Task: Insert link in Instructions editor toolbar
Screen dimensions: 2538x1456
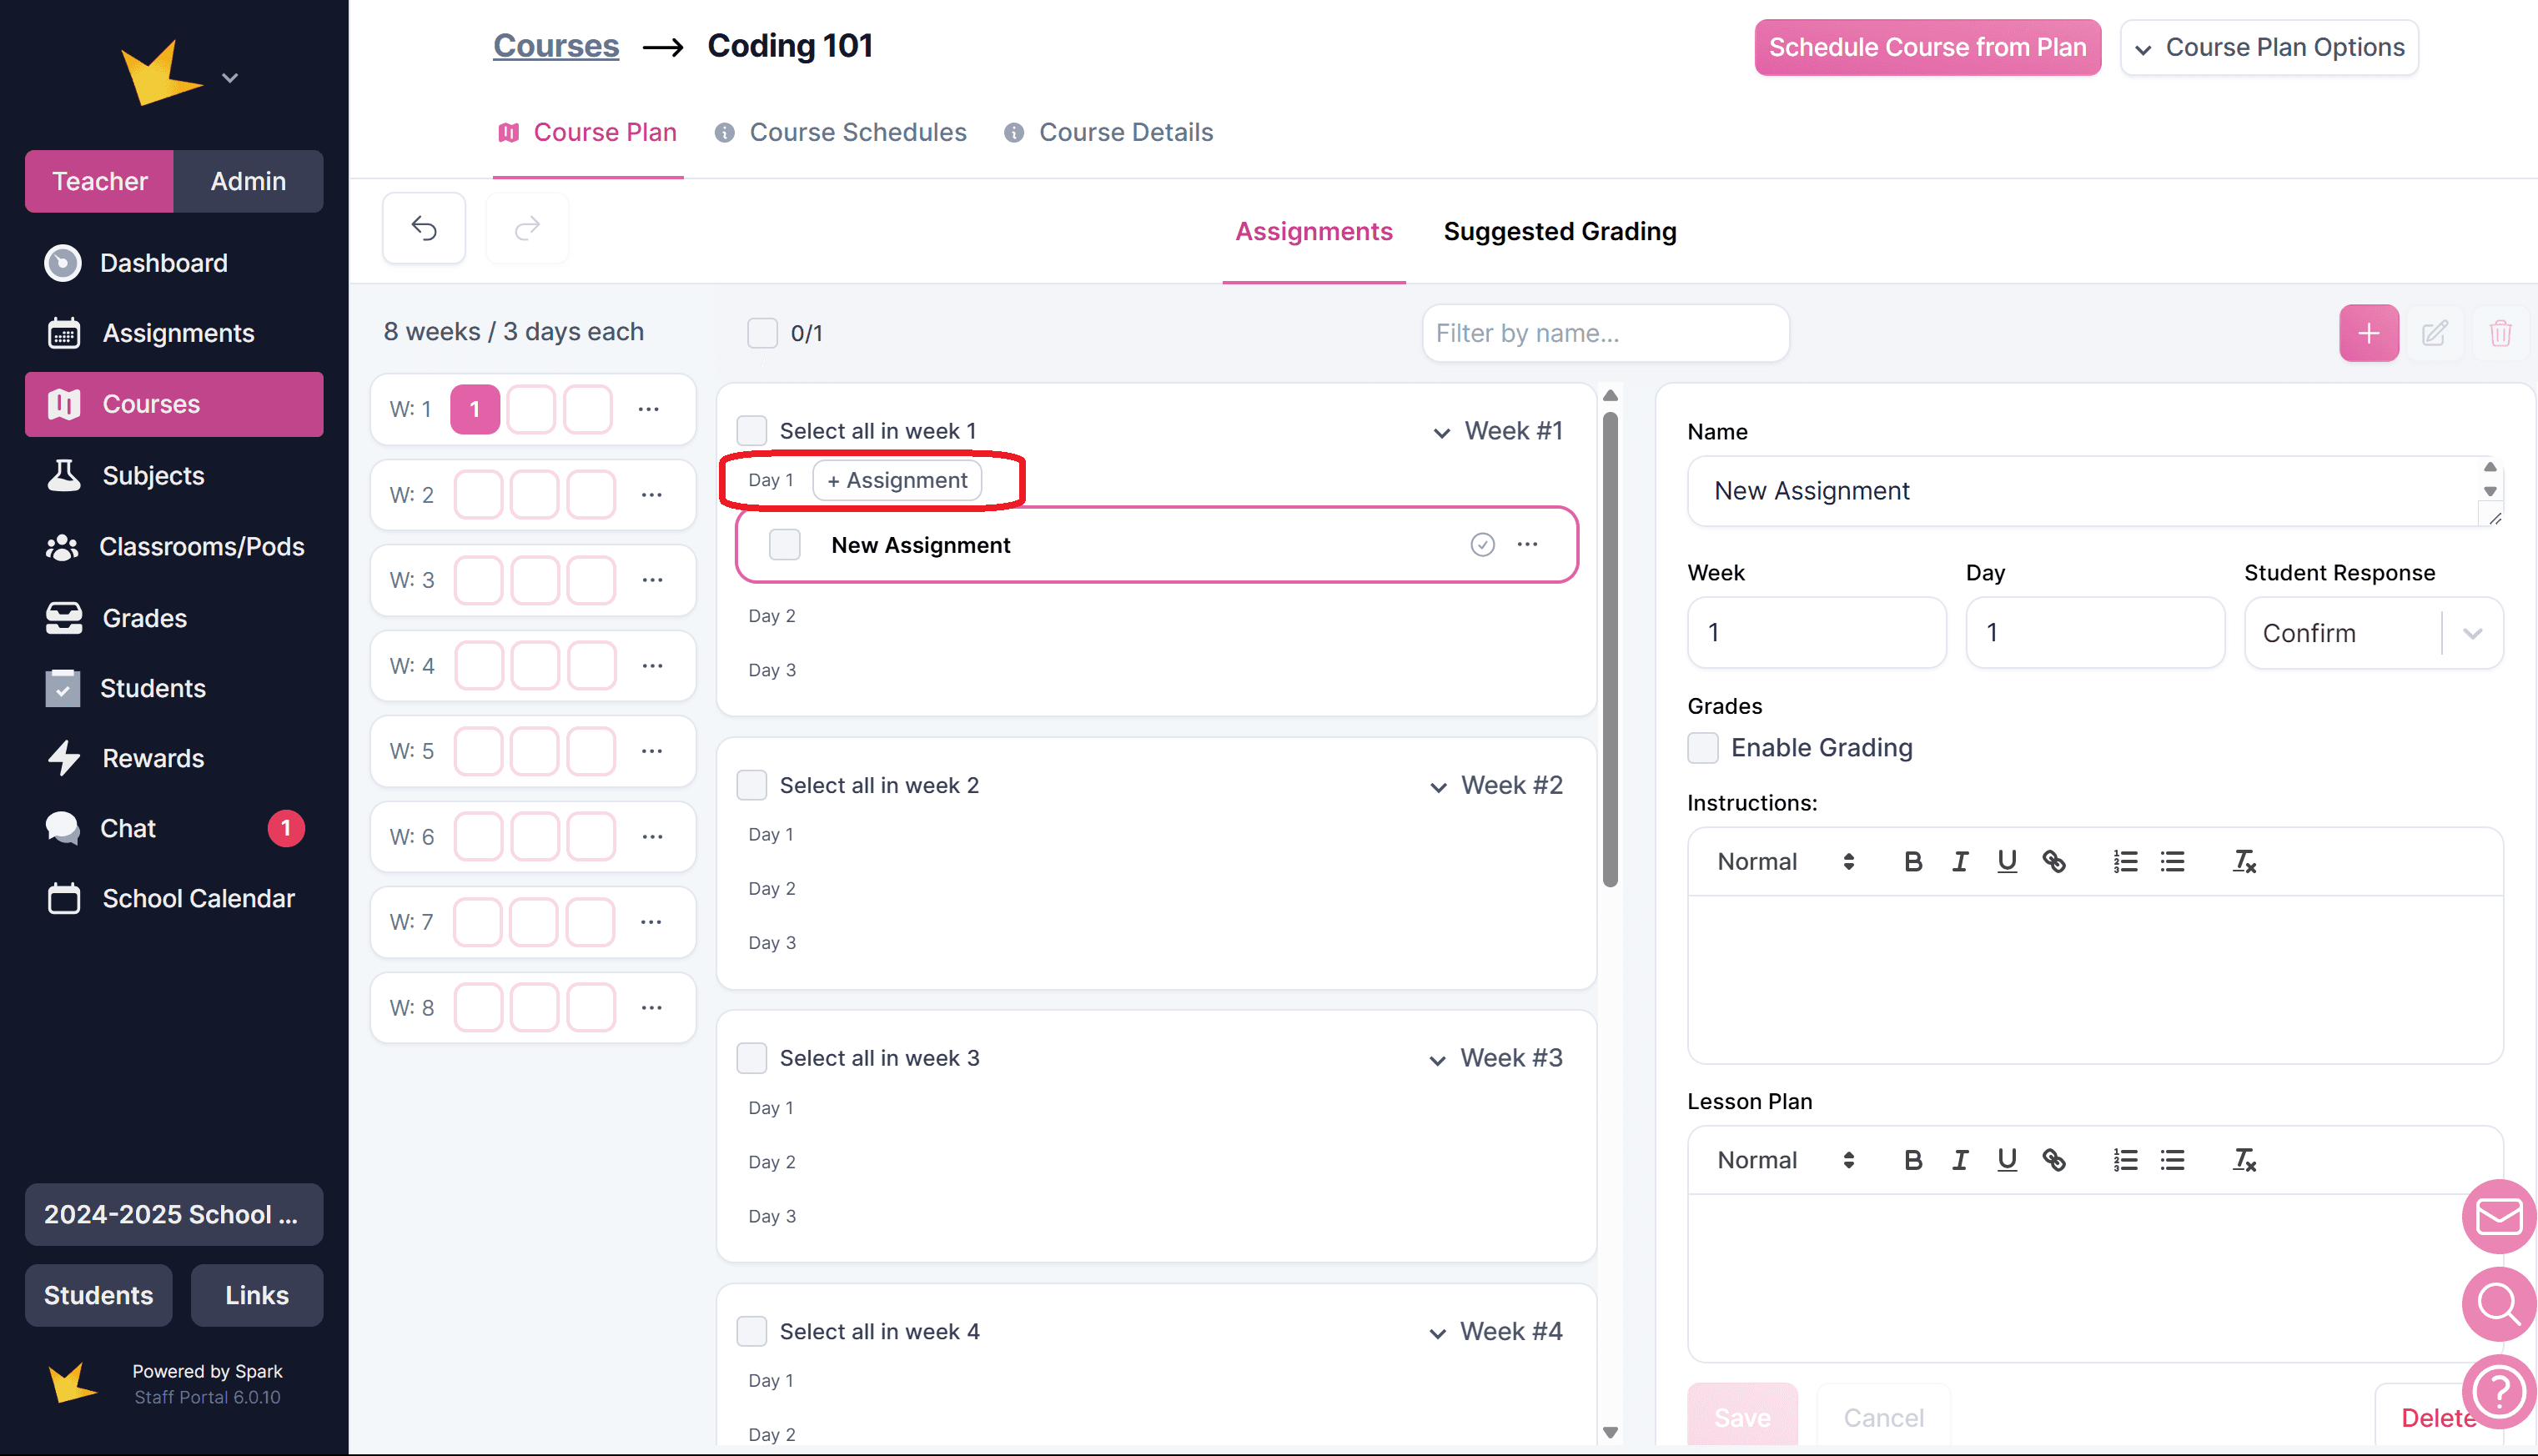Action: pos(2053,861)
